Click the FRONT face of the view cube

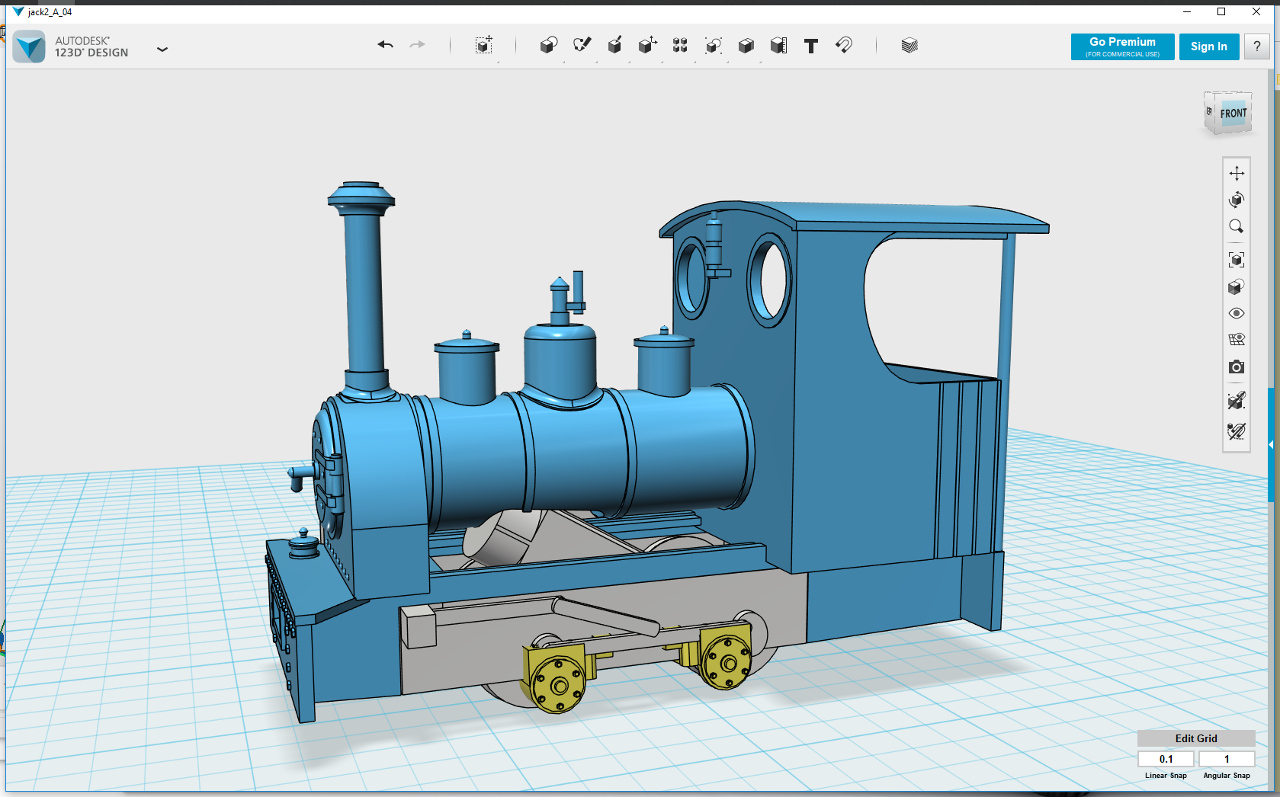[x=1233, y=114]
